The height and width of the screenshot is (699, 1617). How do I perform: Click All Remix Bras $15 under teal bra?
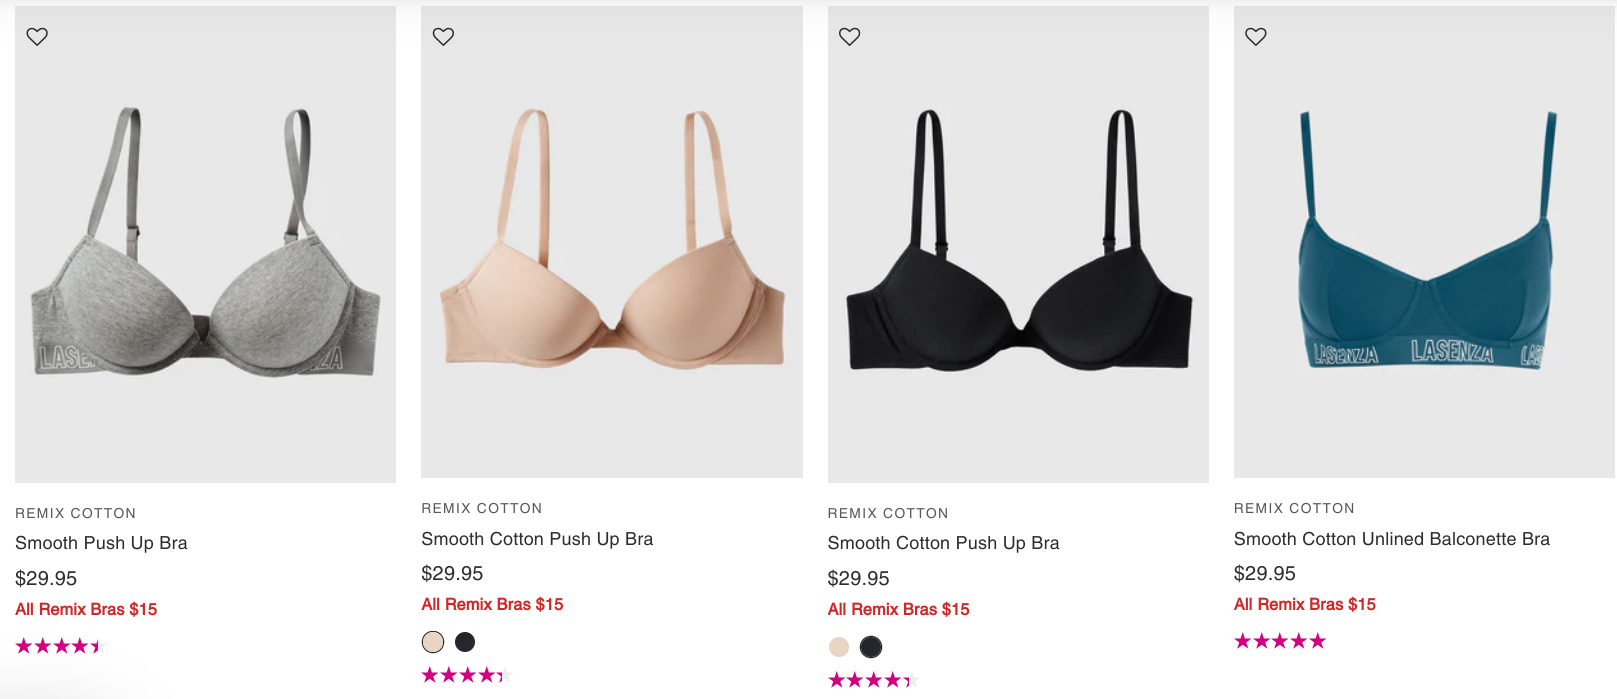coord(1305,604)
